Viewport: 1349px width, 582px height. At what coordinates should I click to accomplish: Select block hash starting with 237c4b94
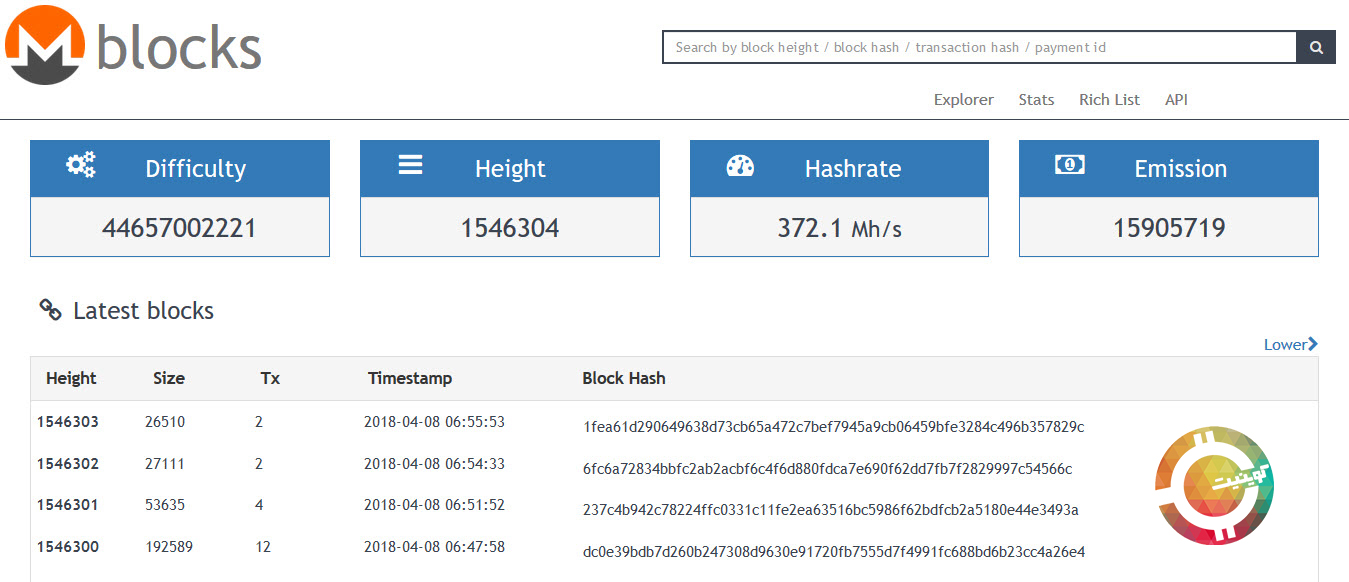click(x=830, y=510)
